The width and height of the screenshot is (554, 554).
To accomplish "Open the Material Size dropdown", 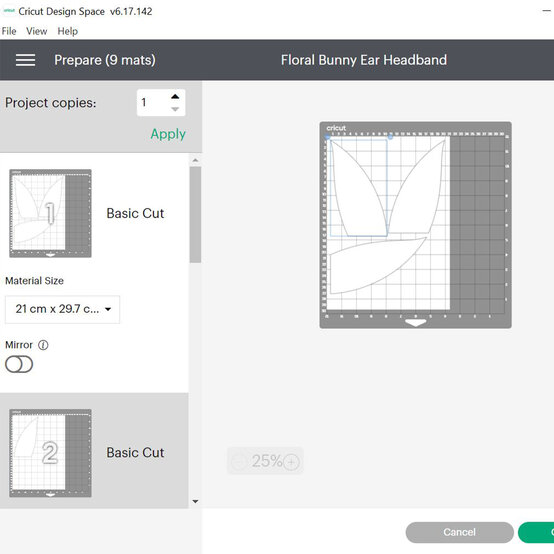I will tap(63, 309).
